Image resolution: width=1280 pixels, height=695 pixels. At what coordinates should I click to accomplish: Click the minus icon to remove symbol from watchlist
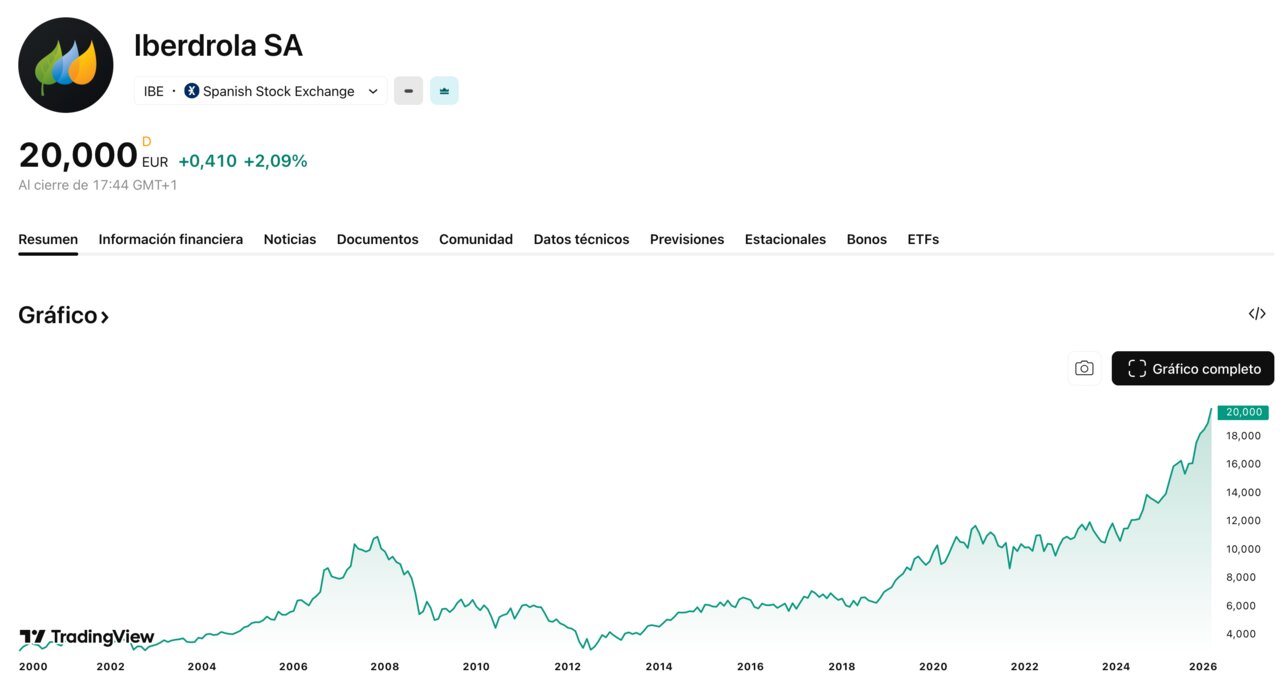(x=408, y=90)
